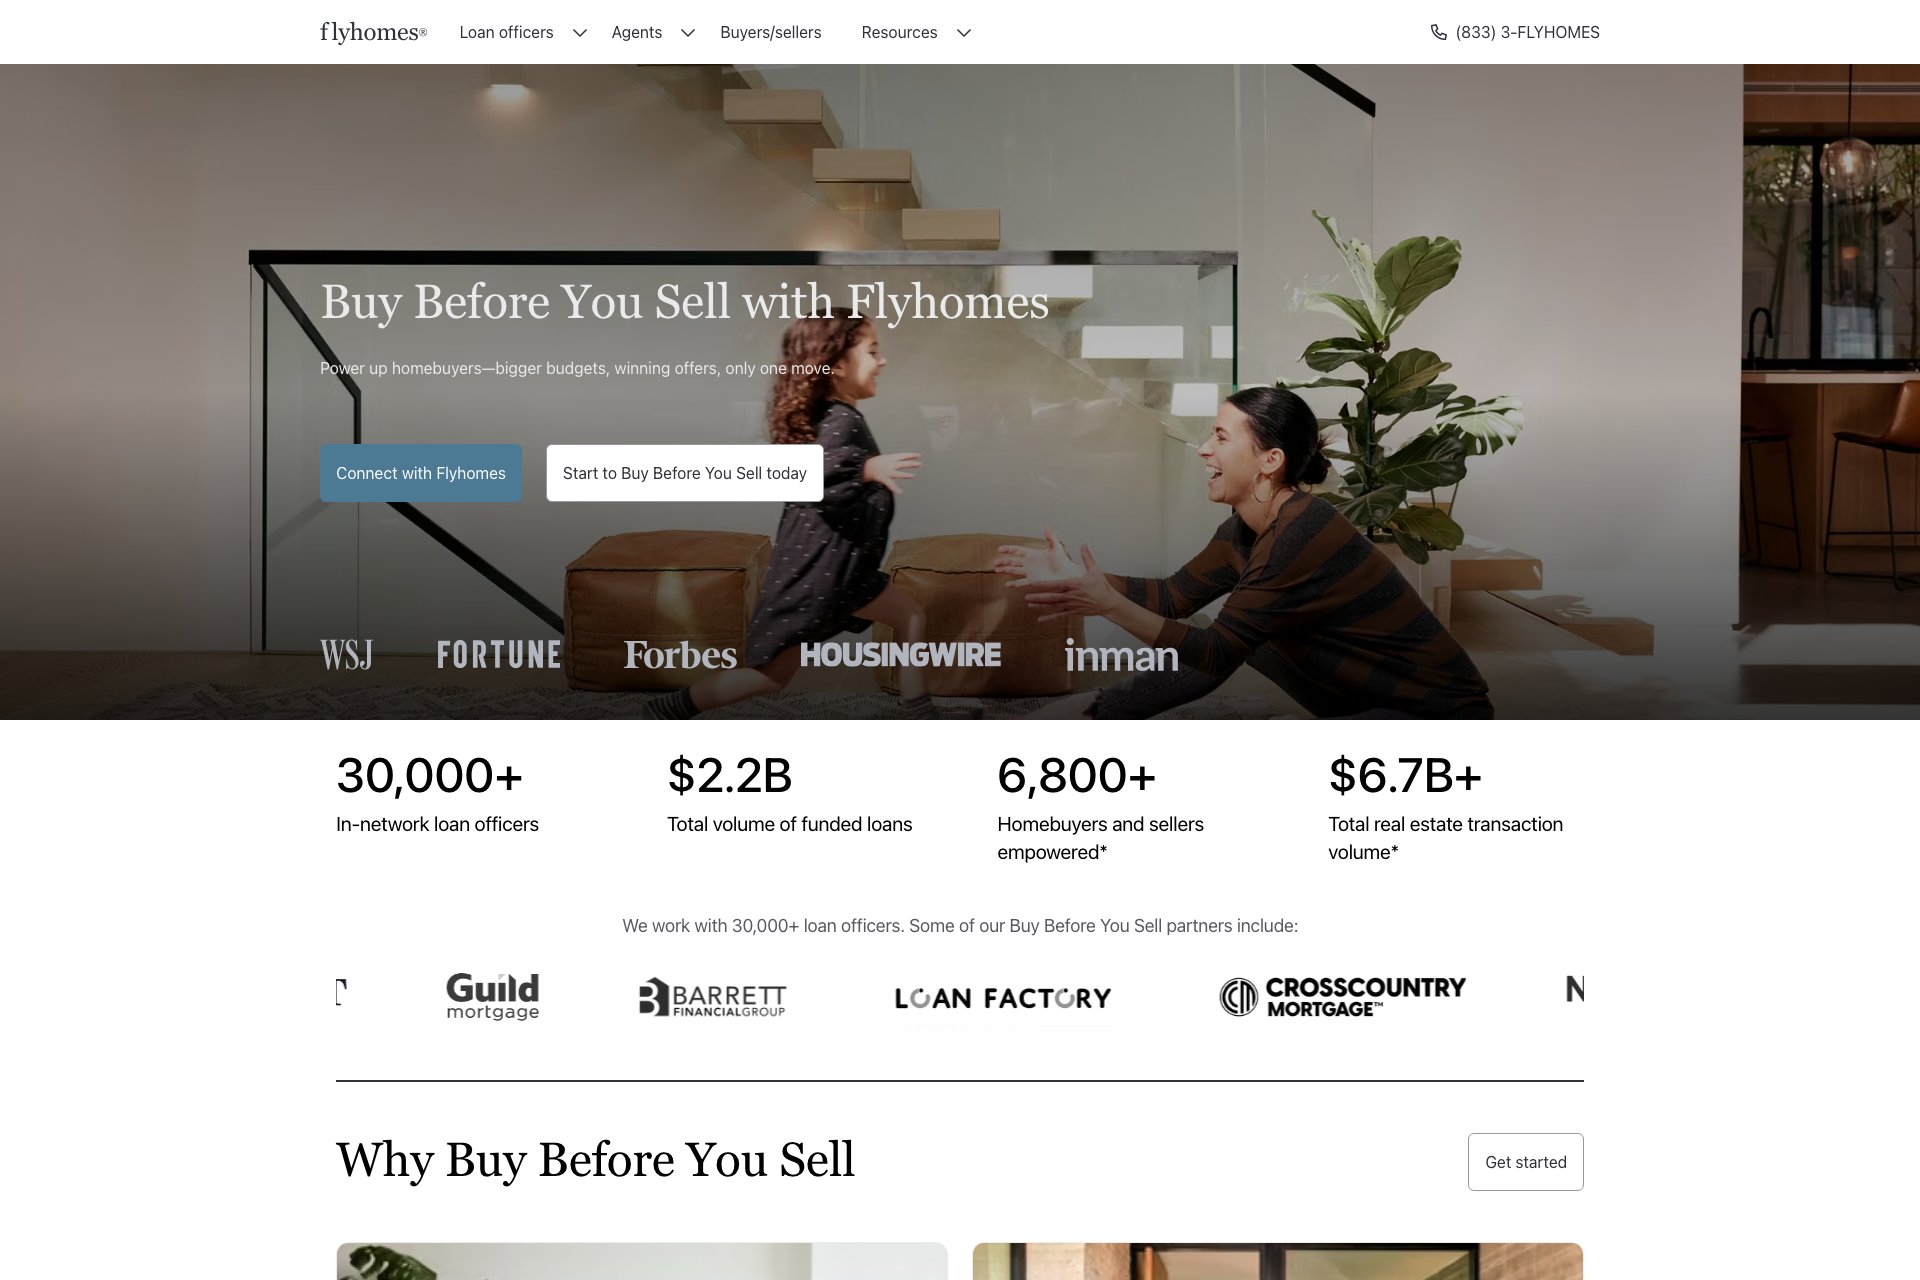Click the CrossCountry Mortgage logo
The width and height of the screenshot is (1920, 1280).
tap(1342, 997)
